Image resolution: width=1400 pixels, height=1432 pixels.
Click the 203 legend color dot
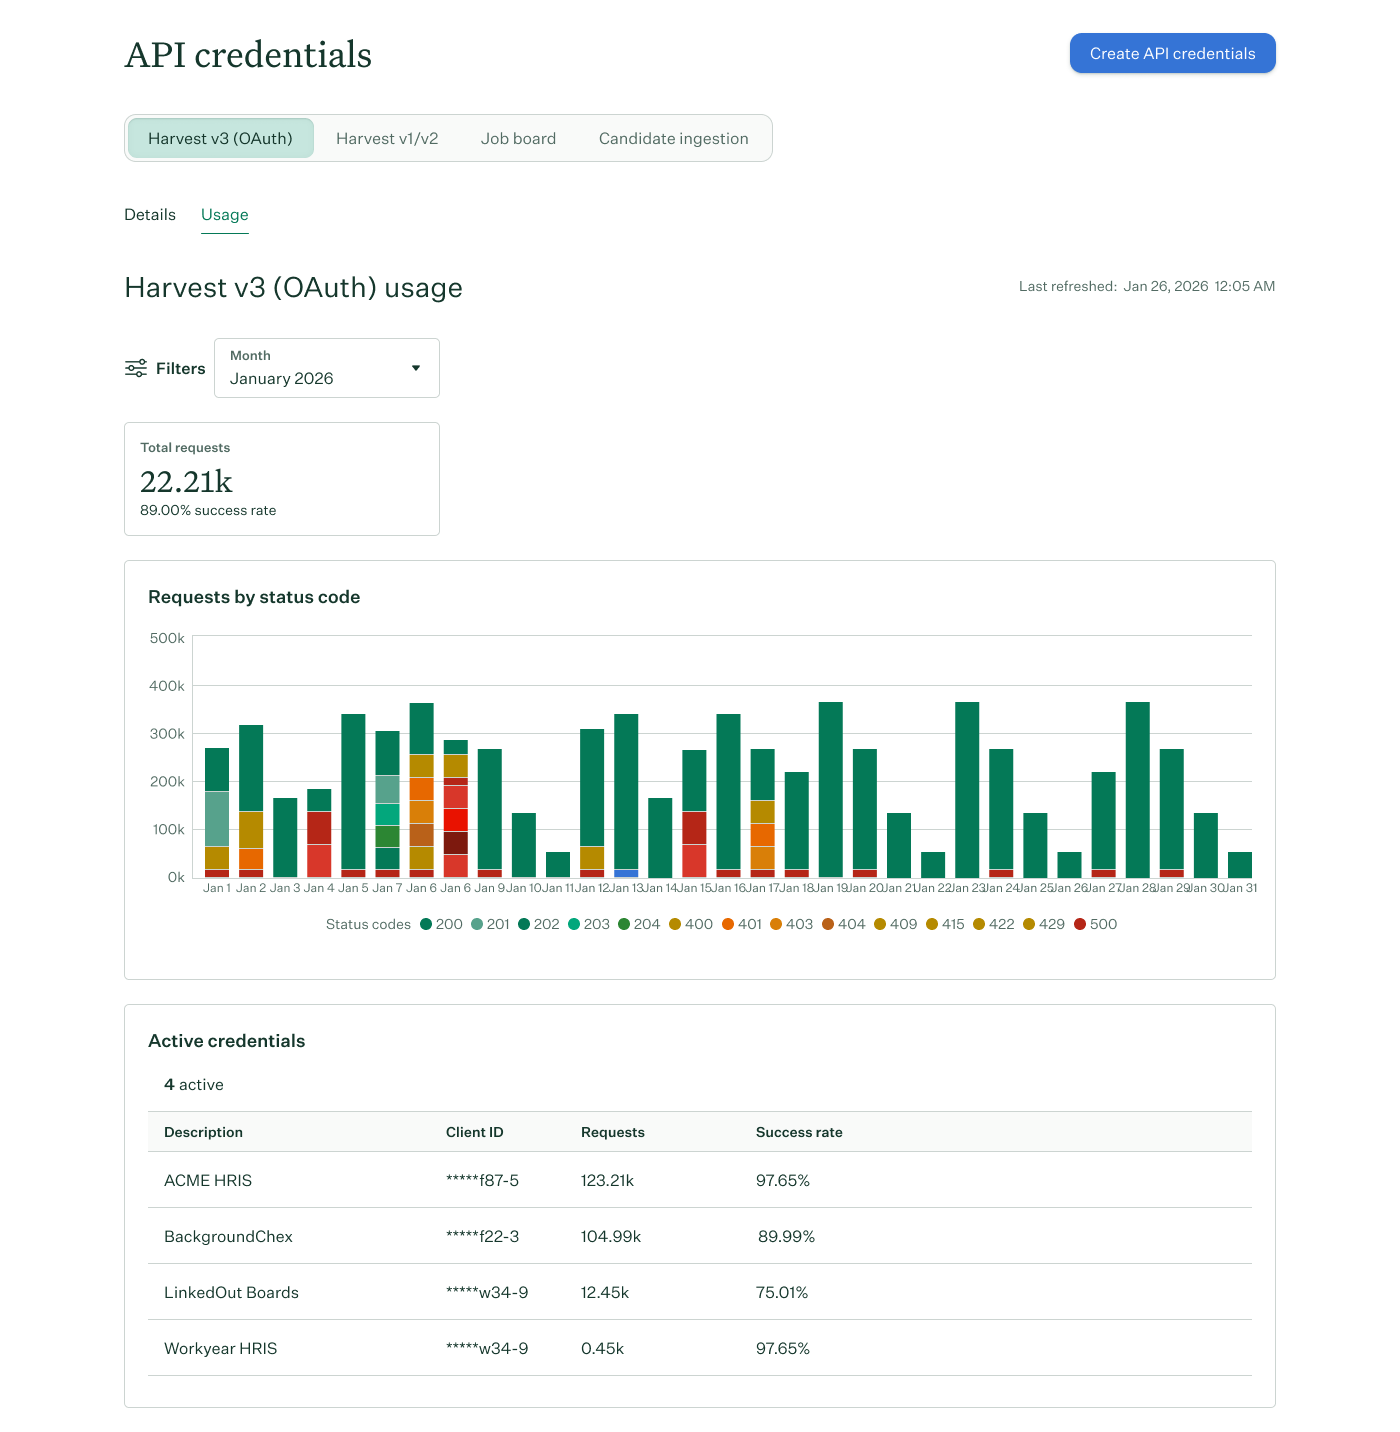tap(574, 924)
